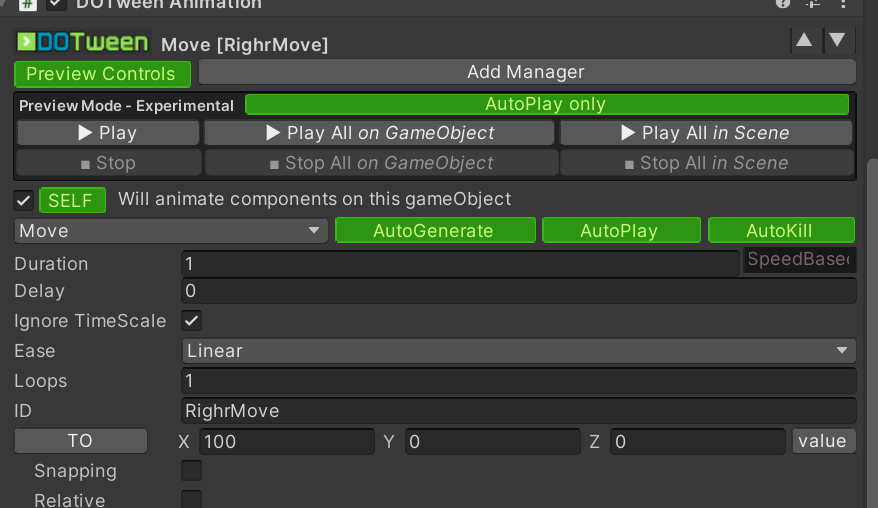Toggle the AutoKill option
The image size is (878, 508).
(x=781, y=231)
